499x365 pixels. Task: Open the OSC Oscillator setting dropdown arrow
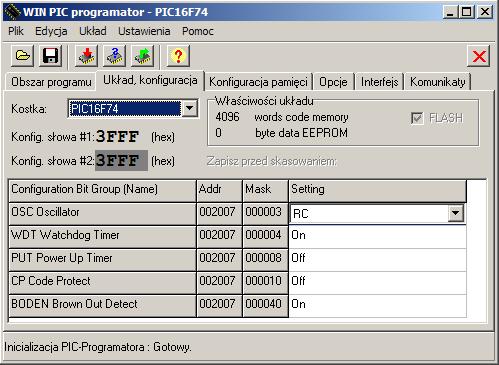[456, 213]
